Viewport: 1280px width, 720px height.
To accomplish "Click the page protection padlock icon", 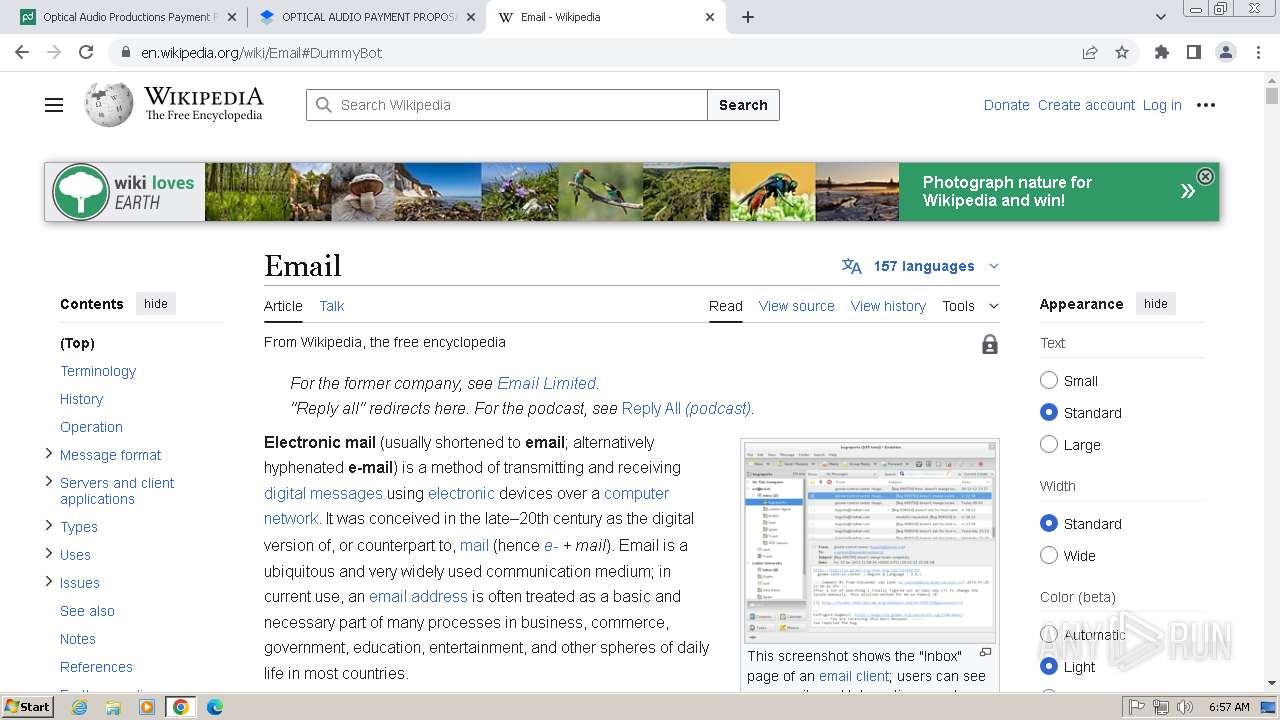I will coord(990,344).
